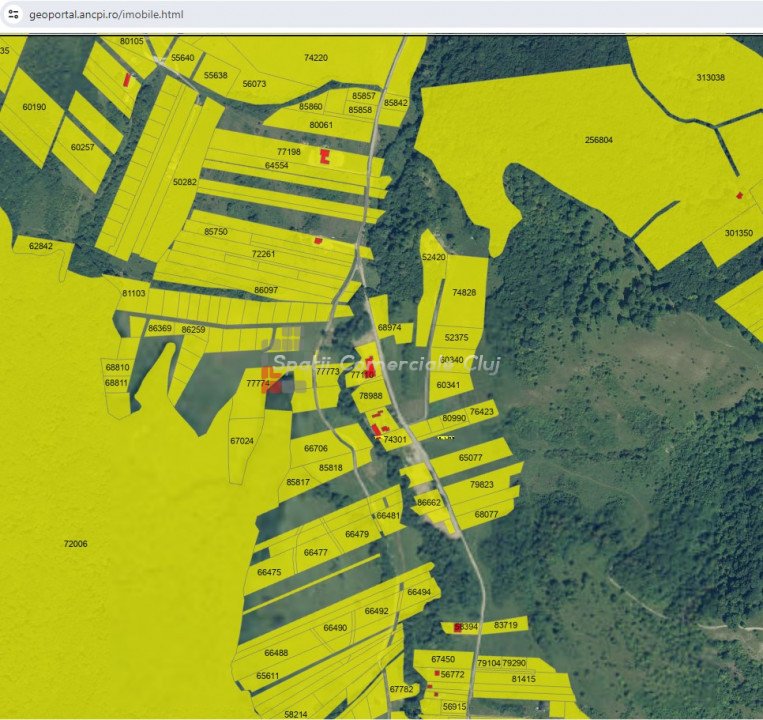763x720 pixels.
Task: Select parcel labeled 60190
Action: pyautogui.click(x=34, y=107)
